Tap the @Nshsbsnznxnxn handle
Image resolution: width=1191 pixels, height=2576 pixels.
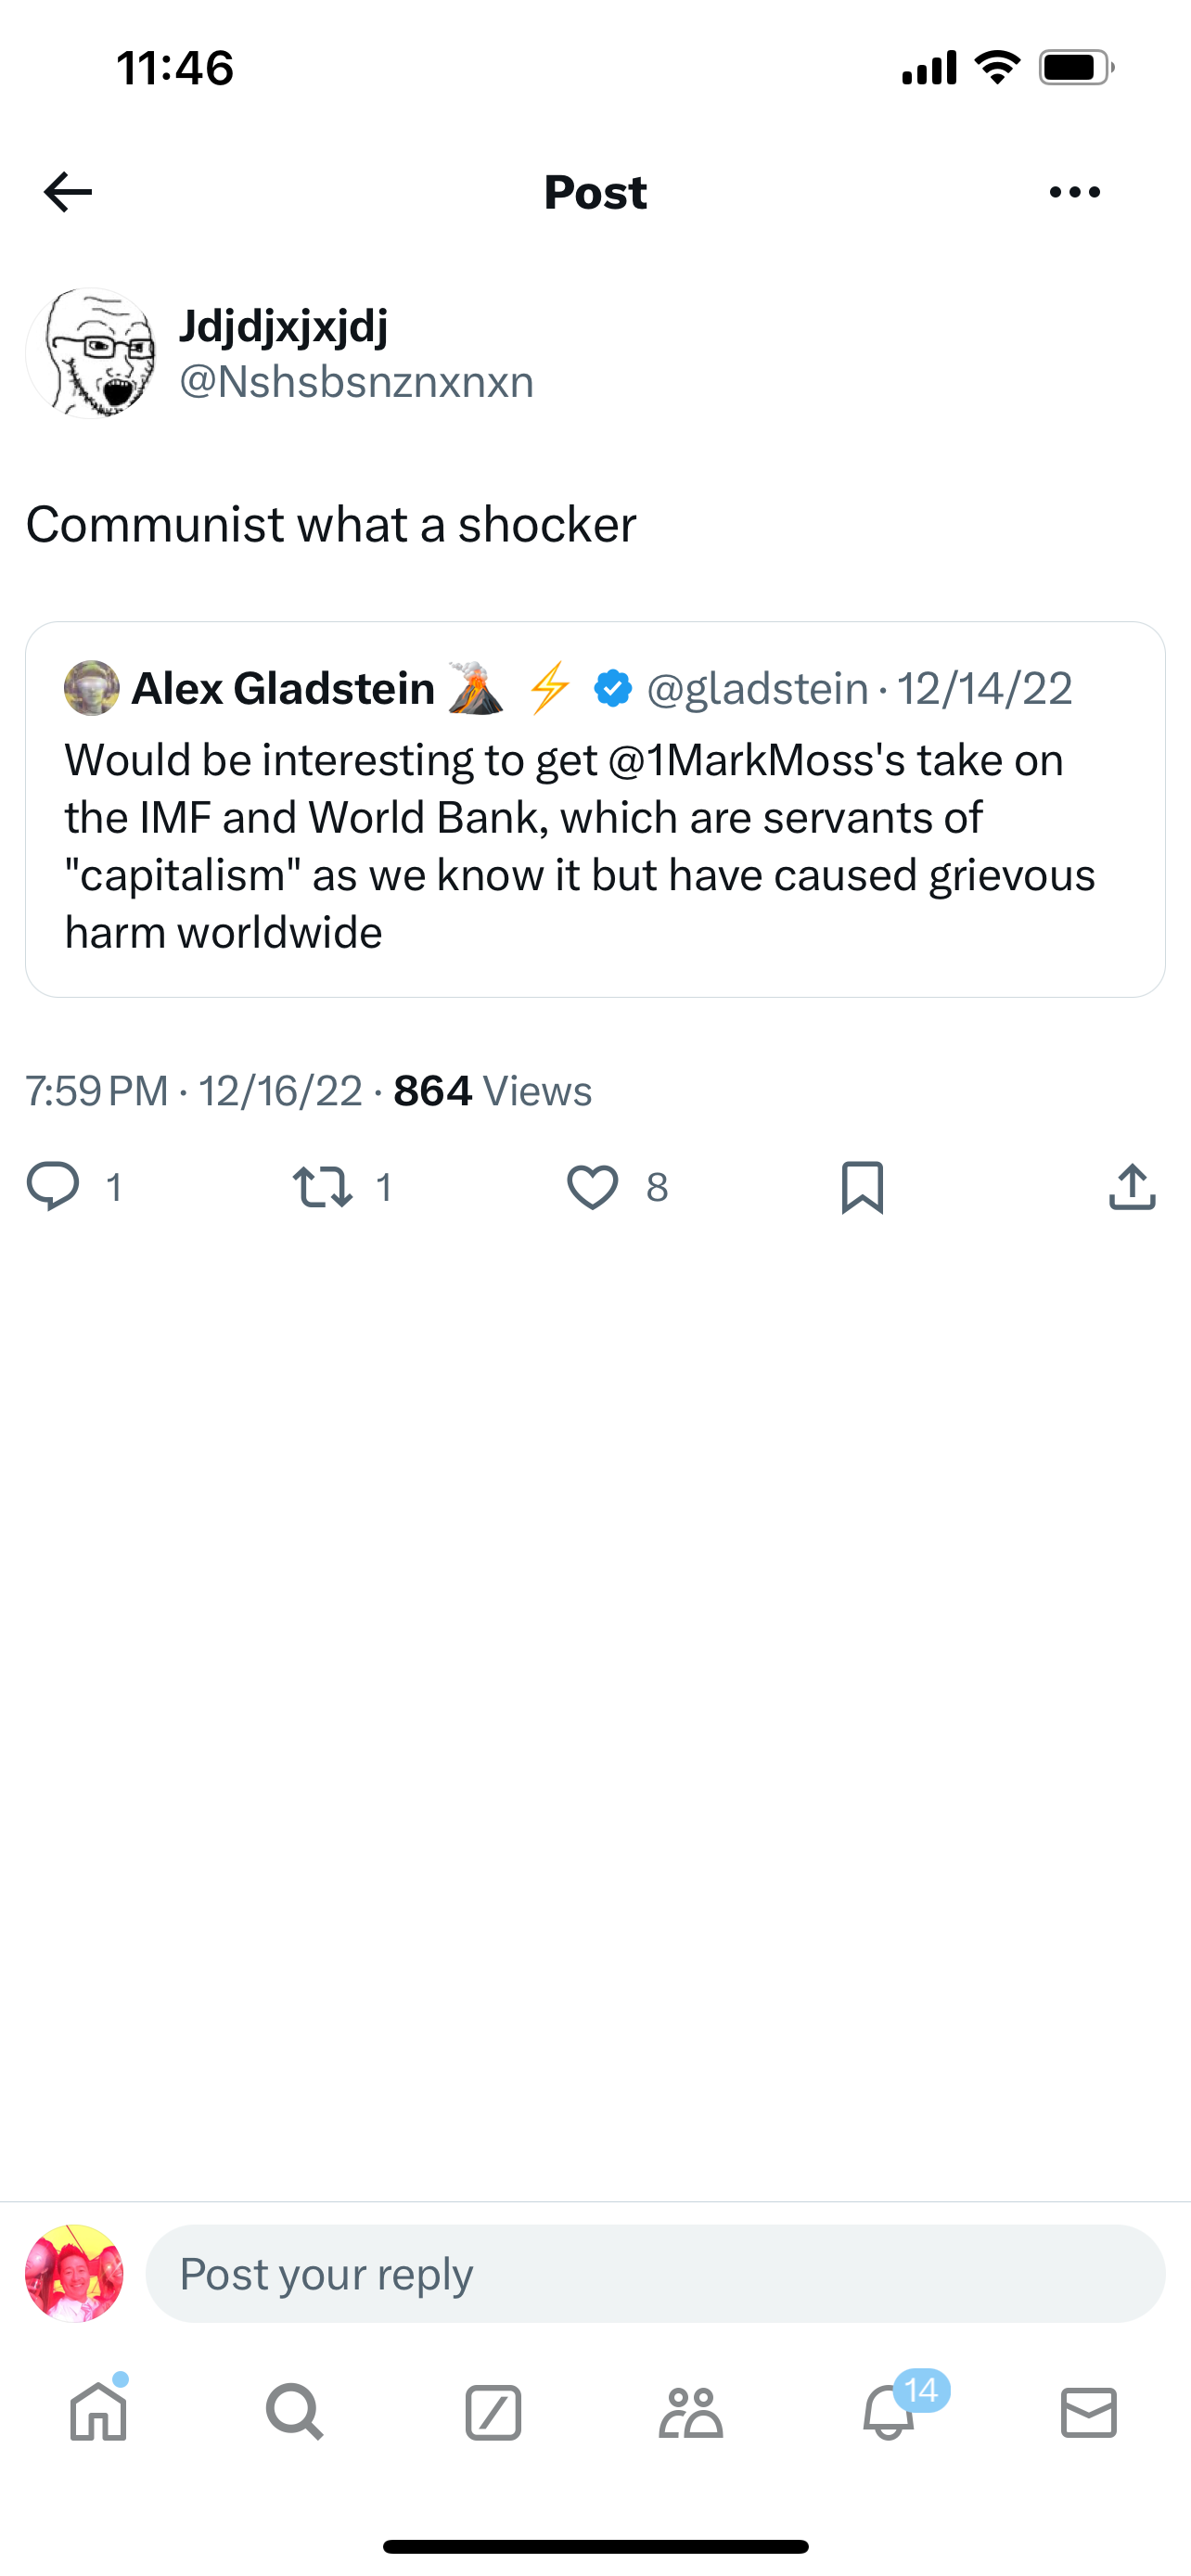click(x=356, y=382)
